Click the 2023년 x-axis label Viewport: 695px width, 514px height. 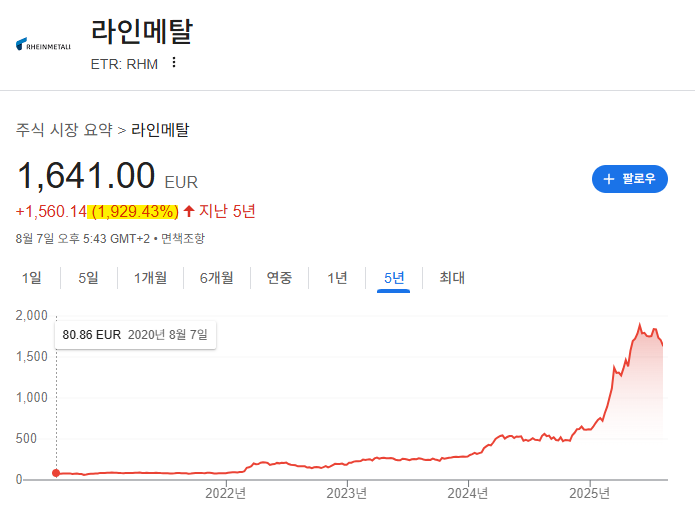tap(347, 493)
